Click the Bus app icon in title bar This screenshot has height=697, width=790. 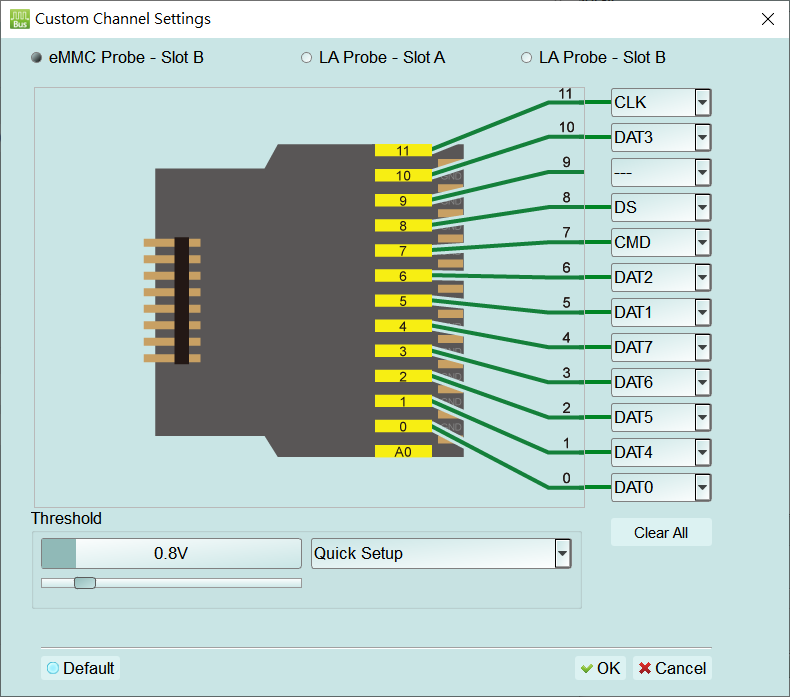pyautogui.click(x=20, y=19)
